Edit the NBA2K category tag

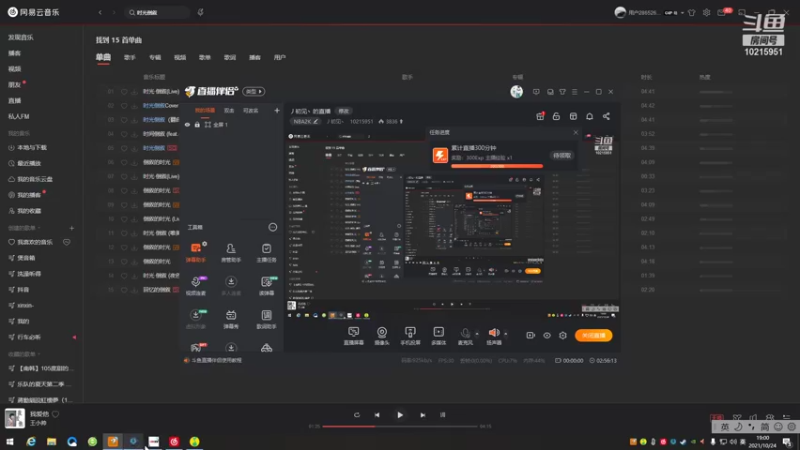tap(305, 121)
